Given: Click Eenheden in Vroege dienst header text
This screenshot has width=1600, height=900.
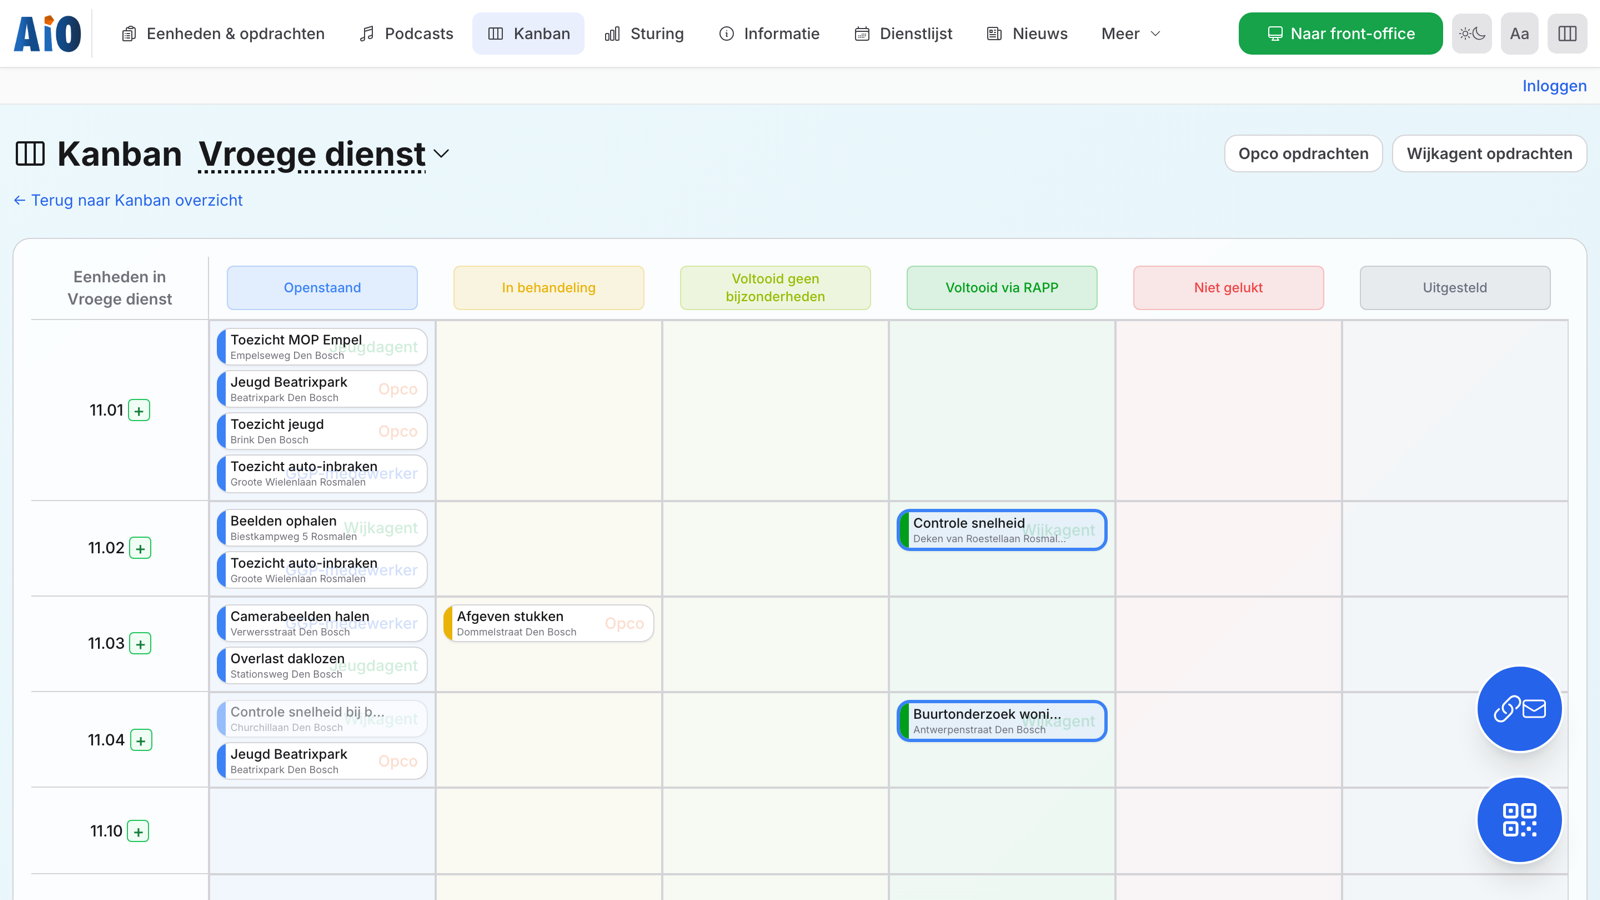Looking at the screenshot, I should [x=120, y=288].
